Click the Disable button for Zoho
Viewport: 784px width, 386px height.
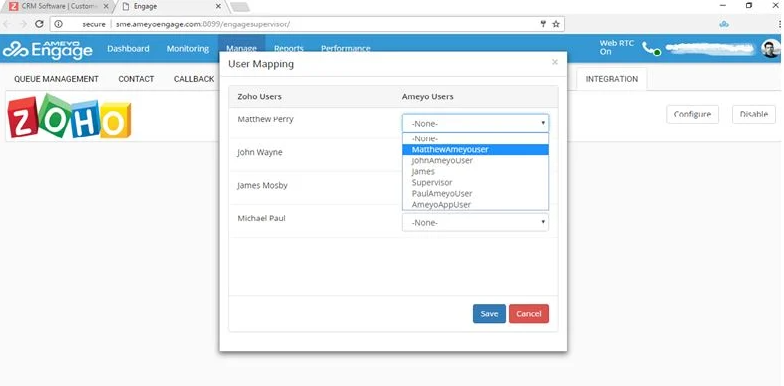754,114
